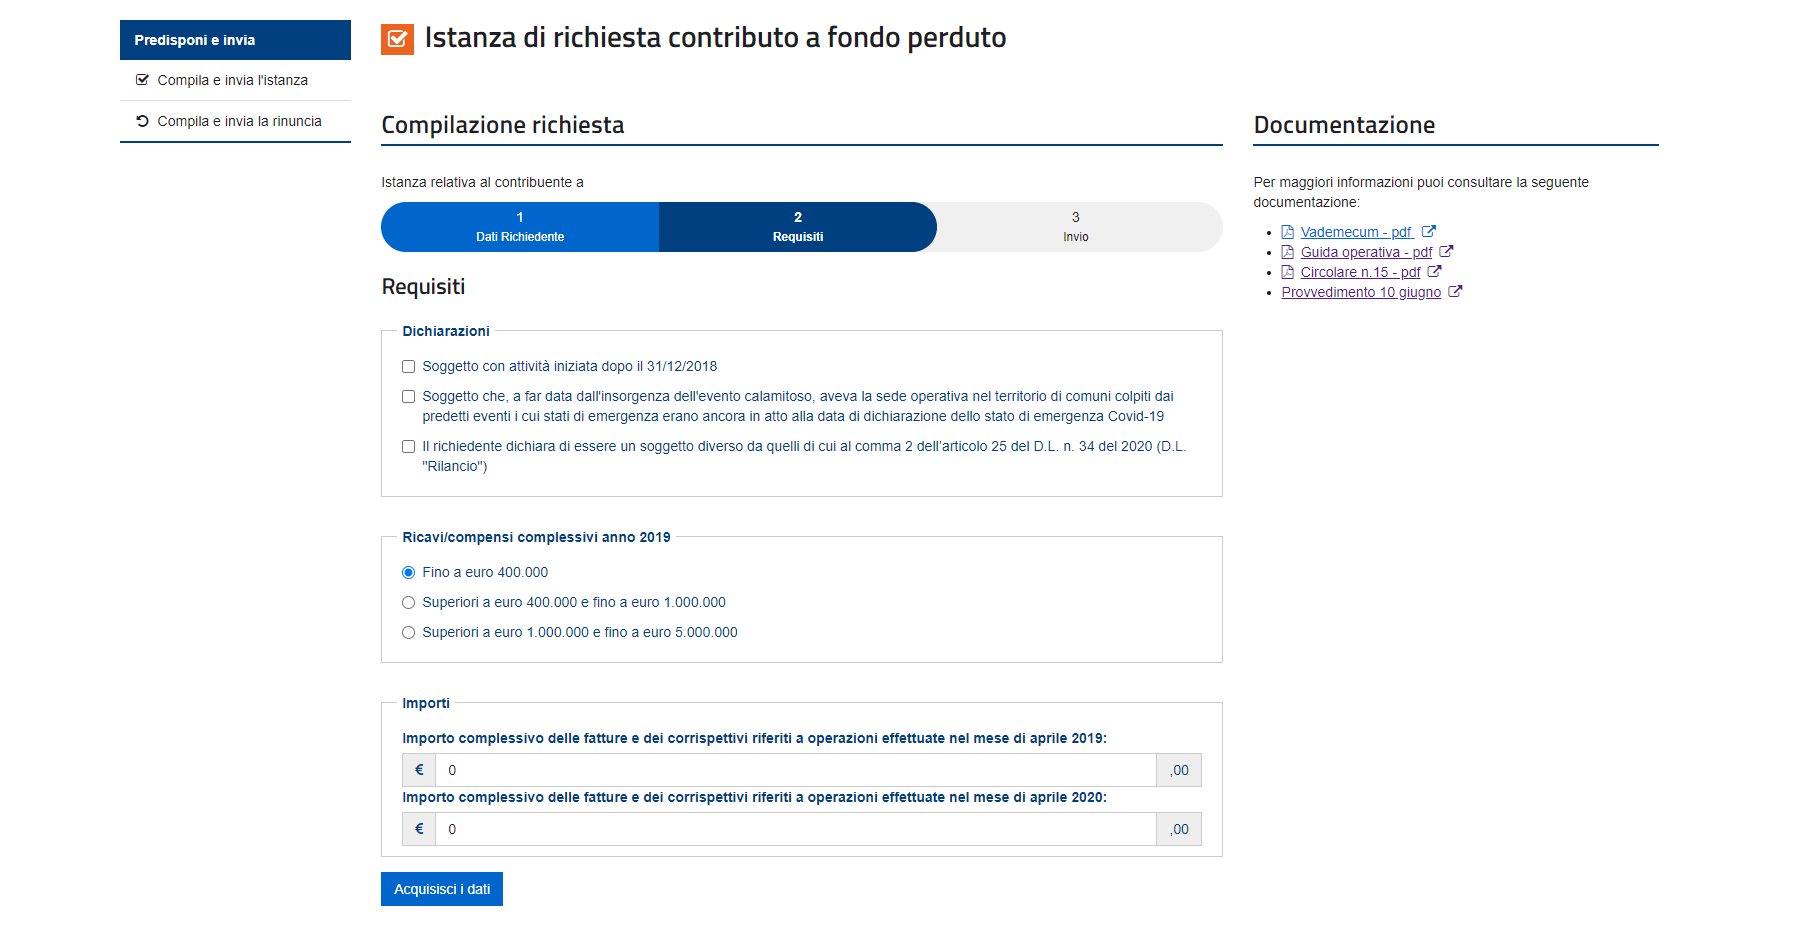Click the undo arrow icon next to Compila e invia la rinuncia

pyautogui.click(x=142, y=121)
